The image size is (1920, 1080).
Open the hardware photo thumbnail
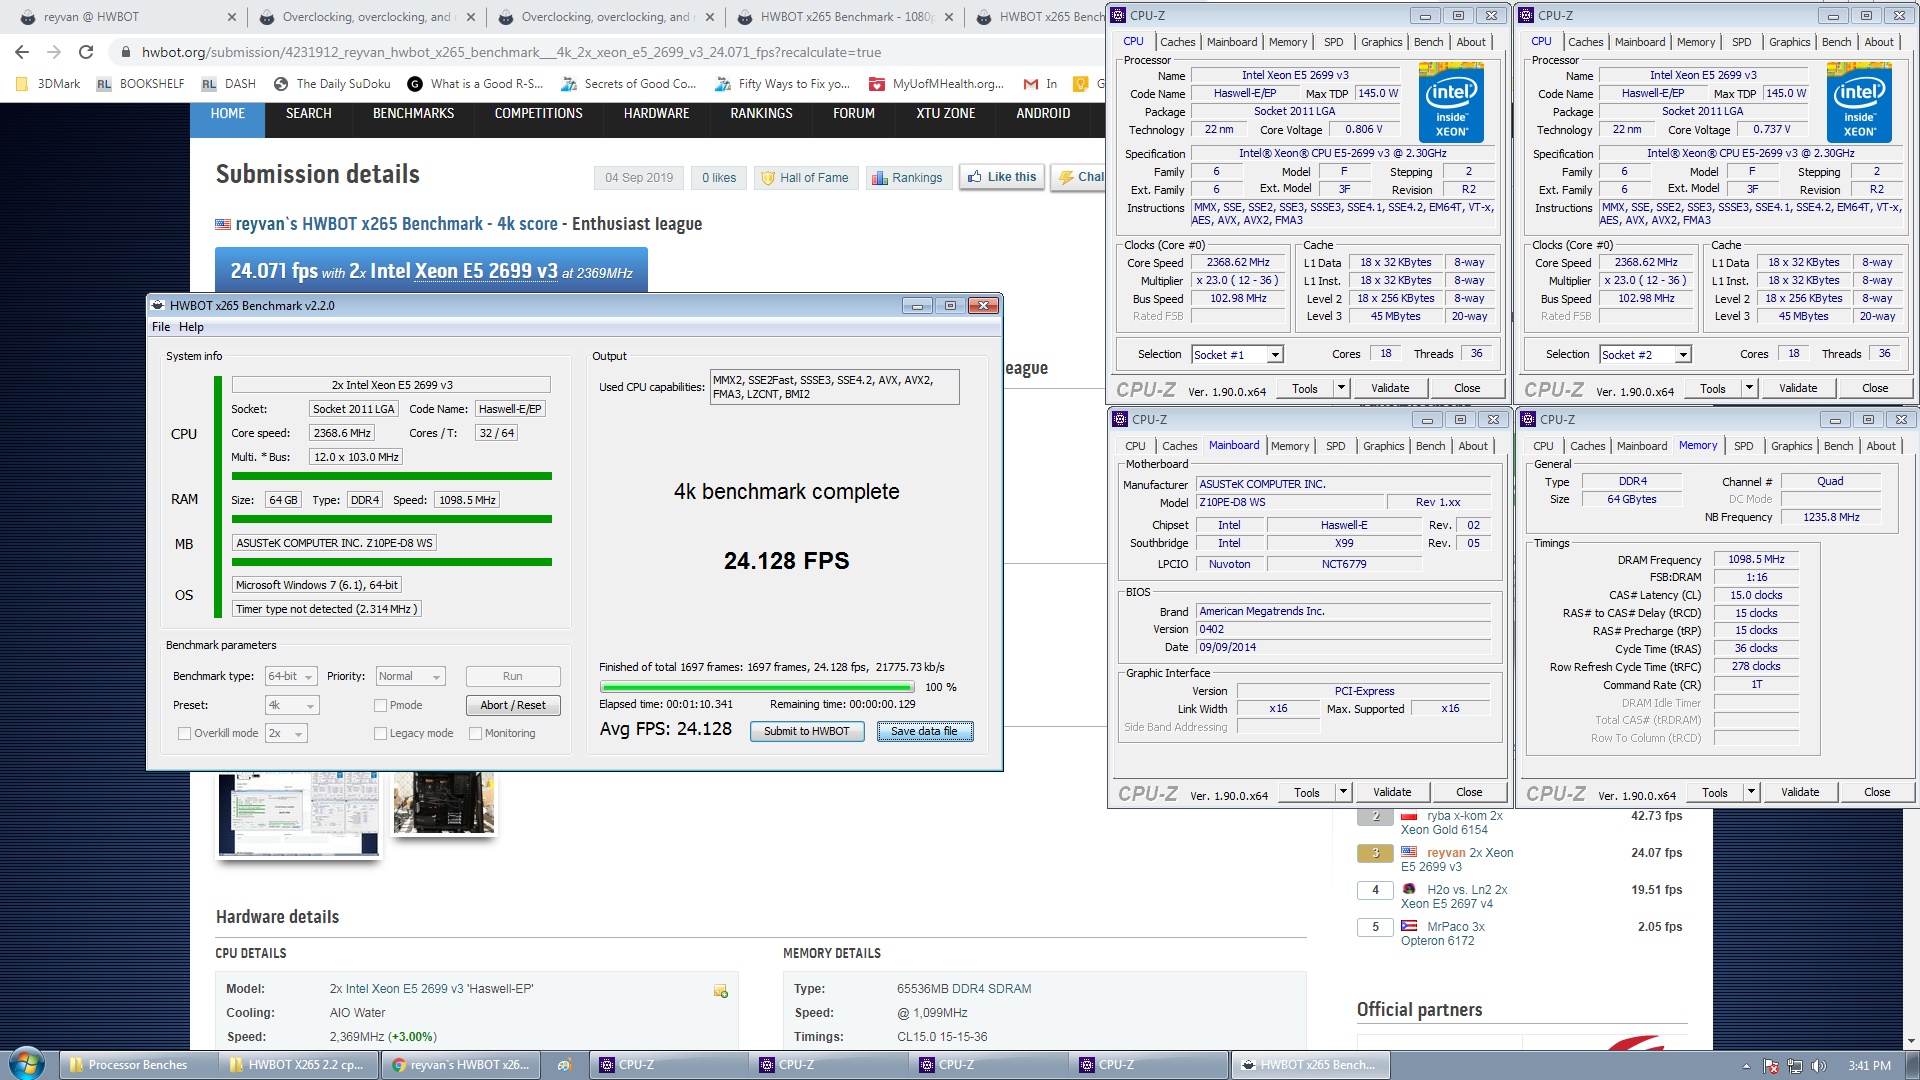click(444, 802)
